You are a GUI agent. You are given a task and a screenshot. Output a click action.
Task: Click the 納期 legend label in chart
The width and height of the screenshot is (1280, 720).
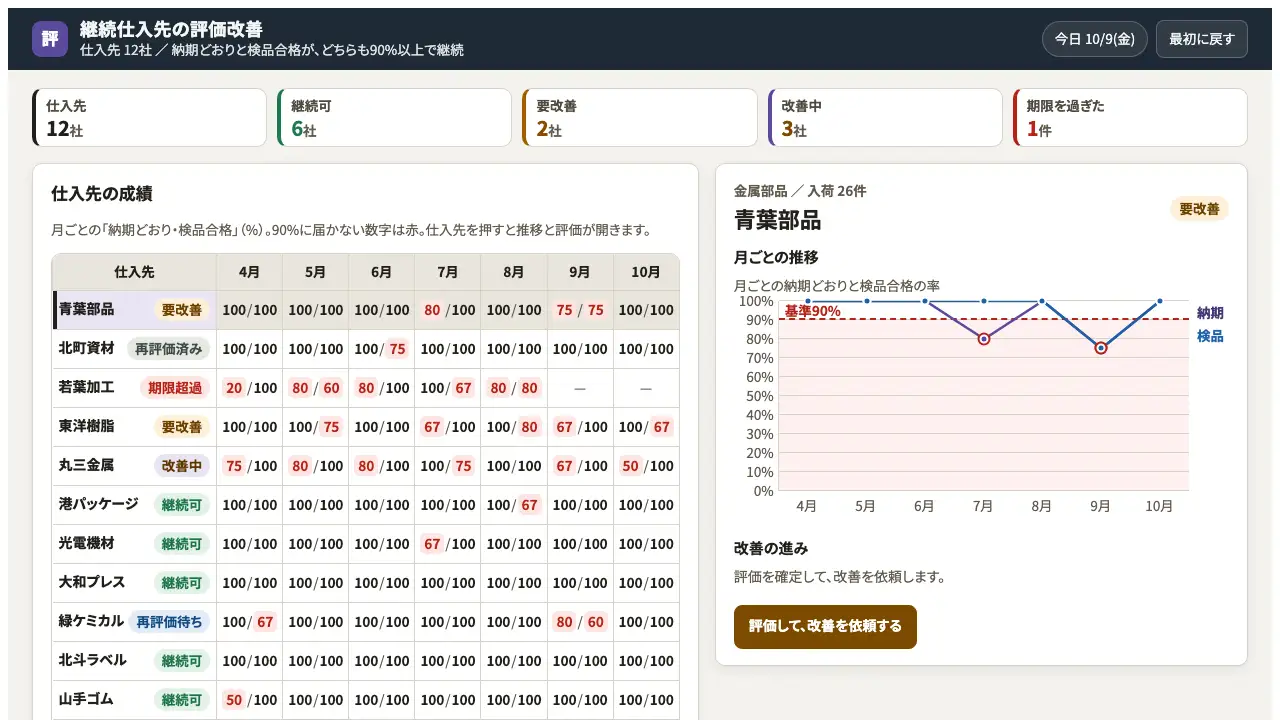point(1210,313)
